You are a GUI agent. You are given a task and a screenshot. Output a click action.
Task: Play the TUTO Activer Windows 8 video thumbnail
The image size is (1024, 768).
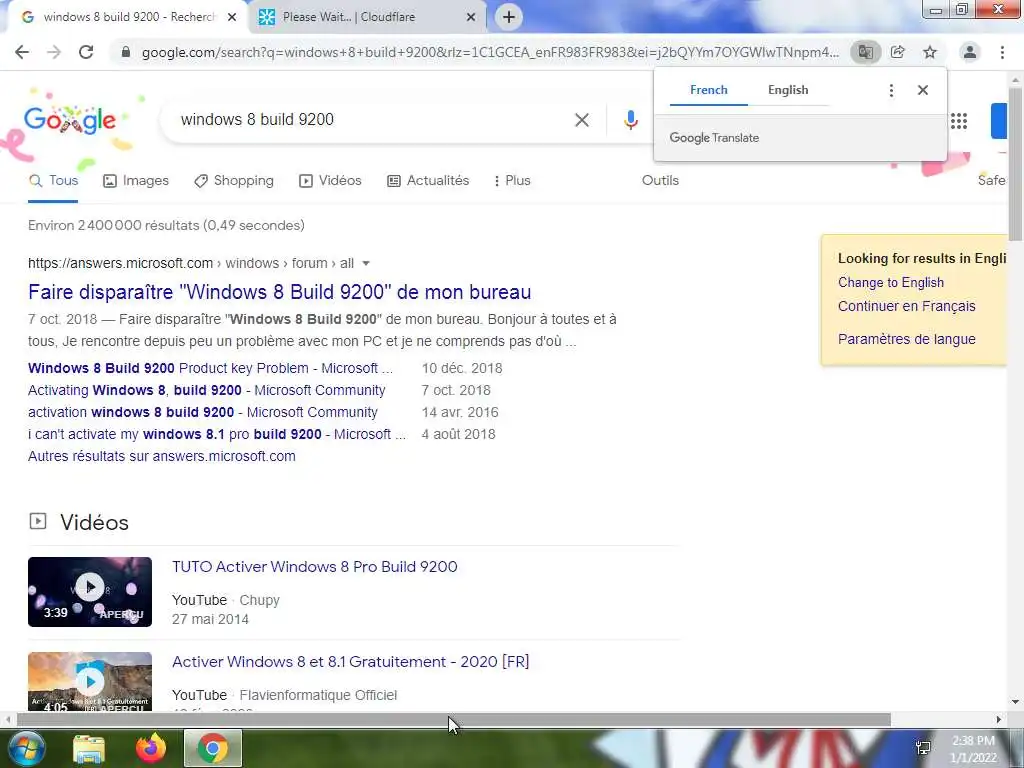(x=90, y=592)
